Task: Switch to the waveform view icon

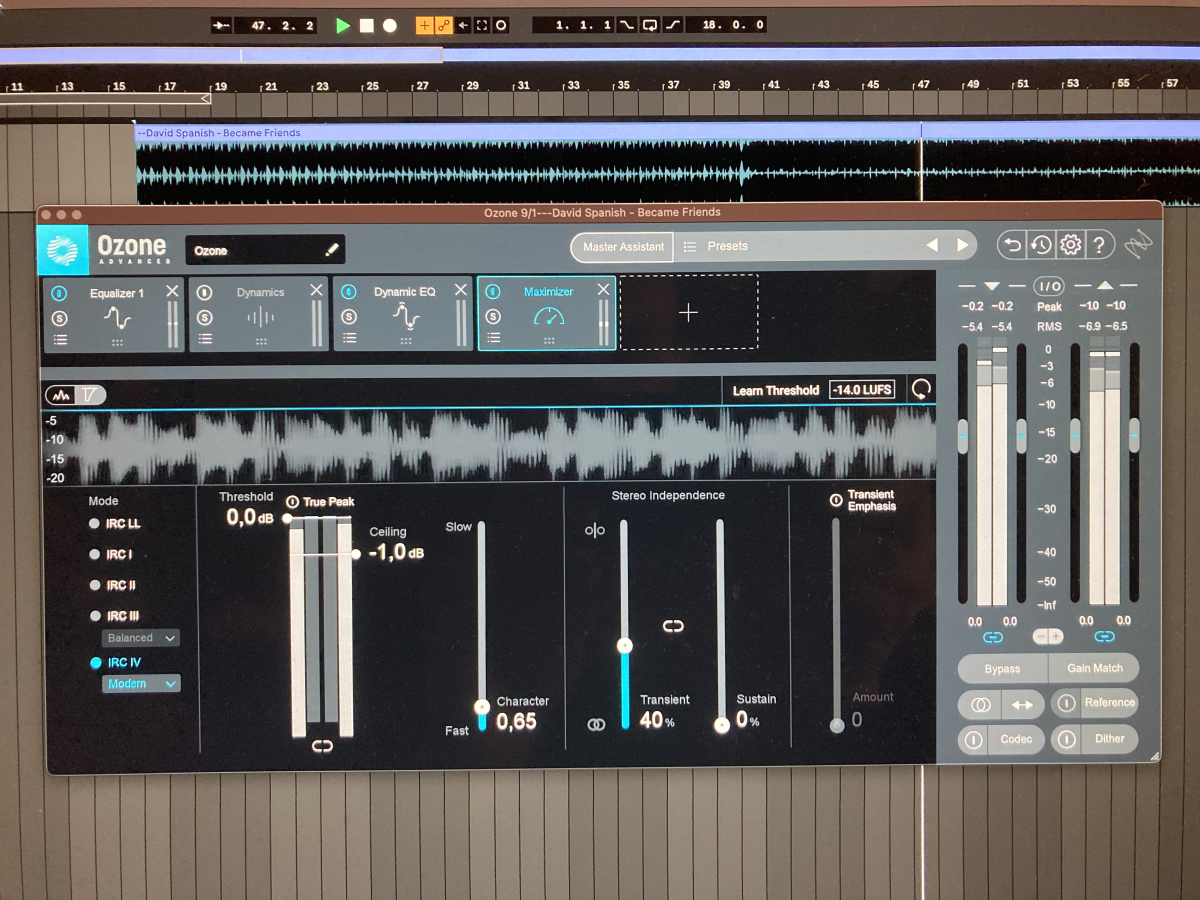Action: tap(60, 395)
